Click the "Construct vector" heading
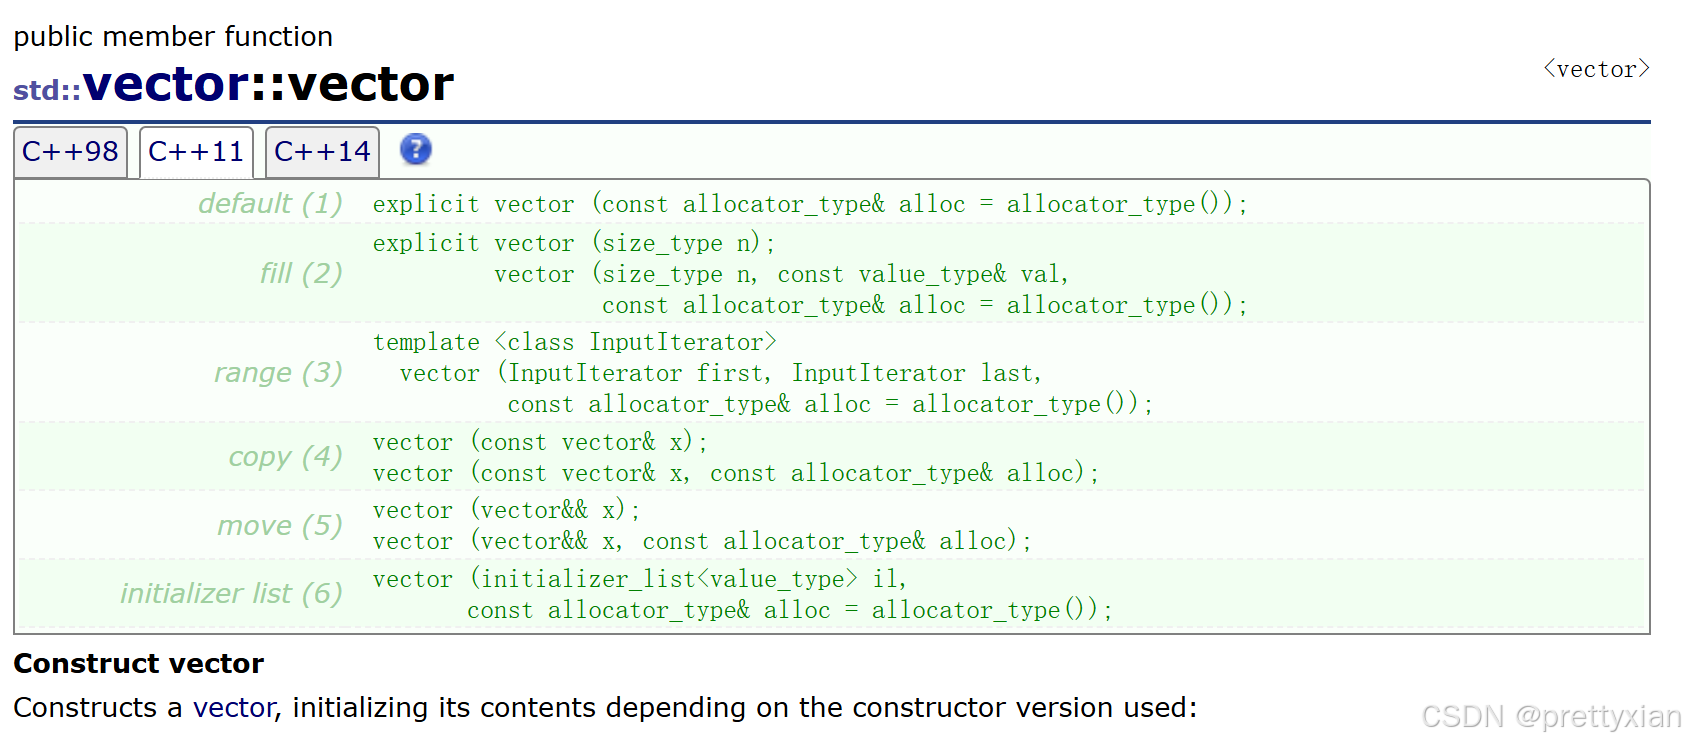Image resolution: width=1686 pixels, height=746 pixels. [x=138, y=664]
